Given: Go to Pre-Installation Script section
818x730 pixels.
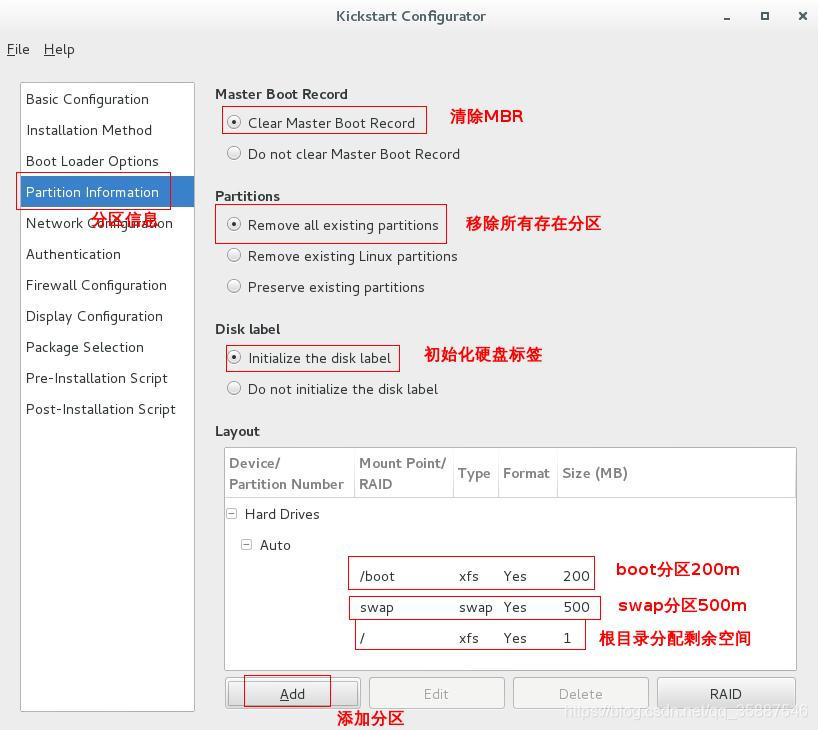Looking at the screenshot, I should pos(107,378).
